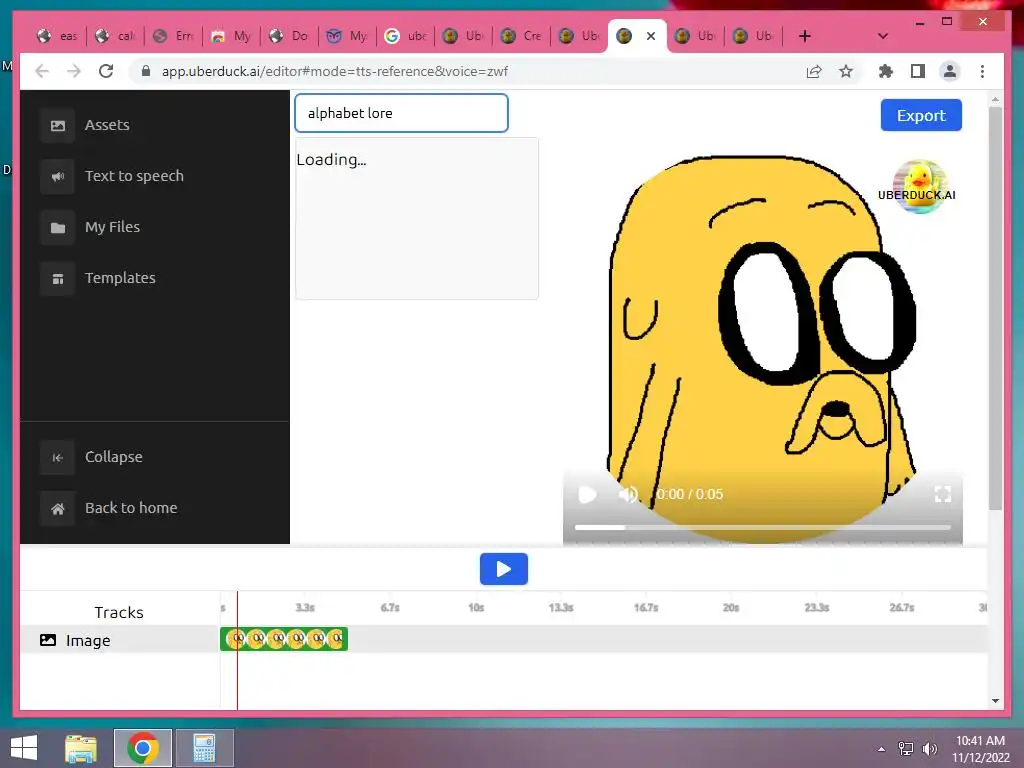Switch to the 'Do' browser tab
Viewport: 1024px width, 768px height.
(x=290, y=36)
